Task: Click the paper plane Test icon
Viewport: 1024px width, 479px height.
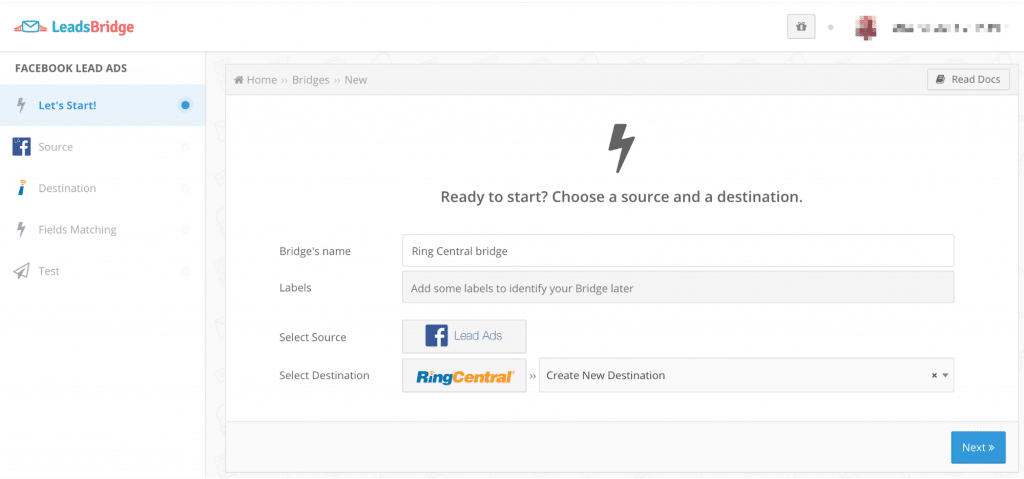Action: tap(21, 271)
